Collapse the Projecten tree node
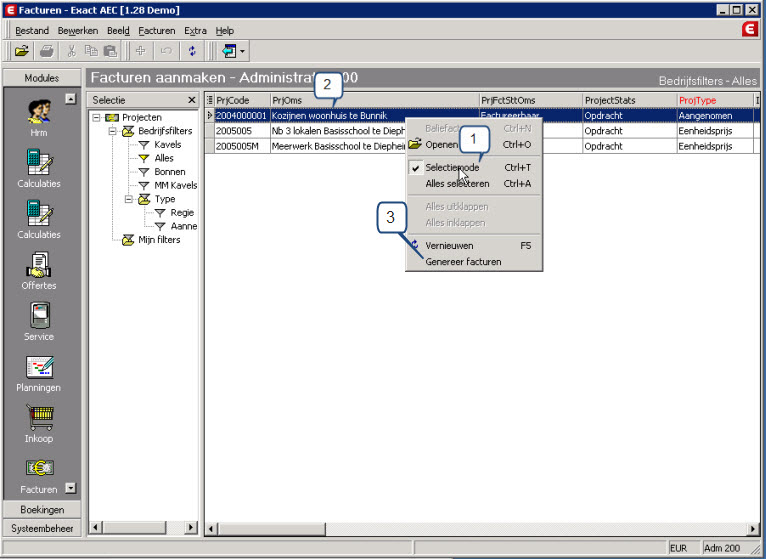Viewport: 766px width, 559px height. click(96, 118)
